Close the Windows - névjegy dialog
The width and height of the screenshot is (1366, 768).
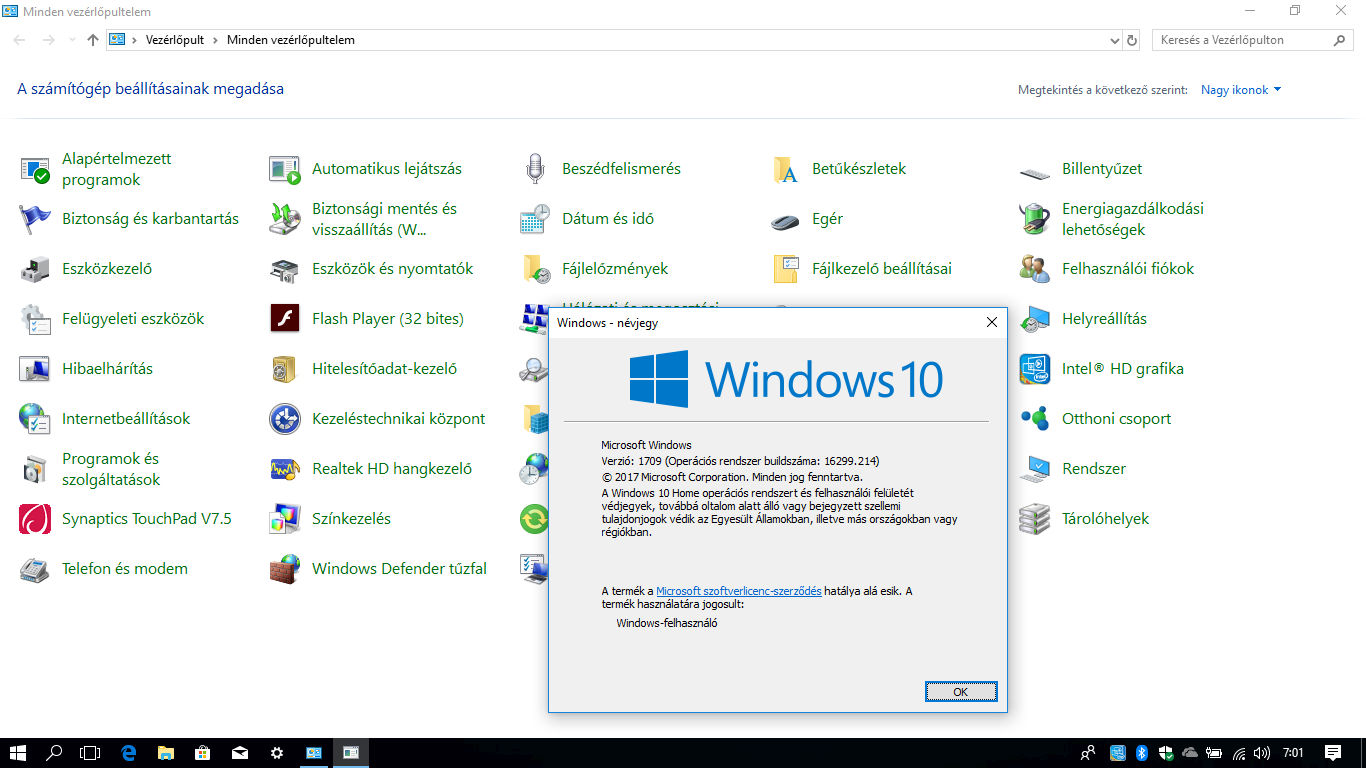(991, 322)
